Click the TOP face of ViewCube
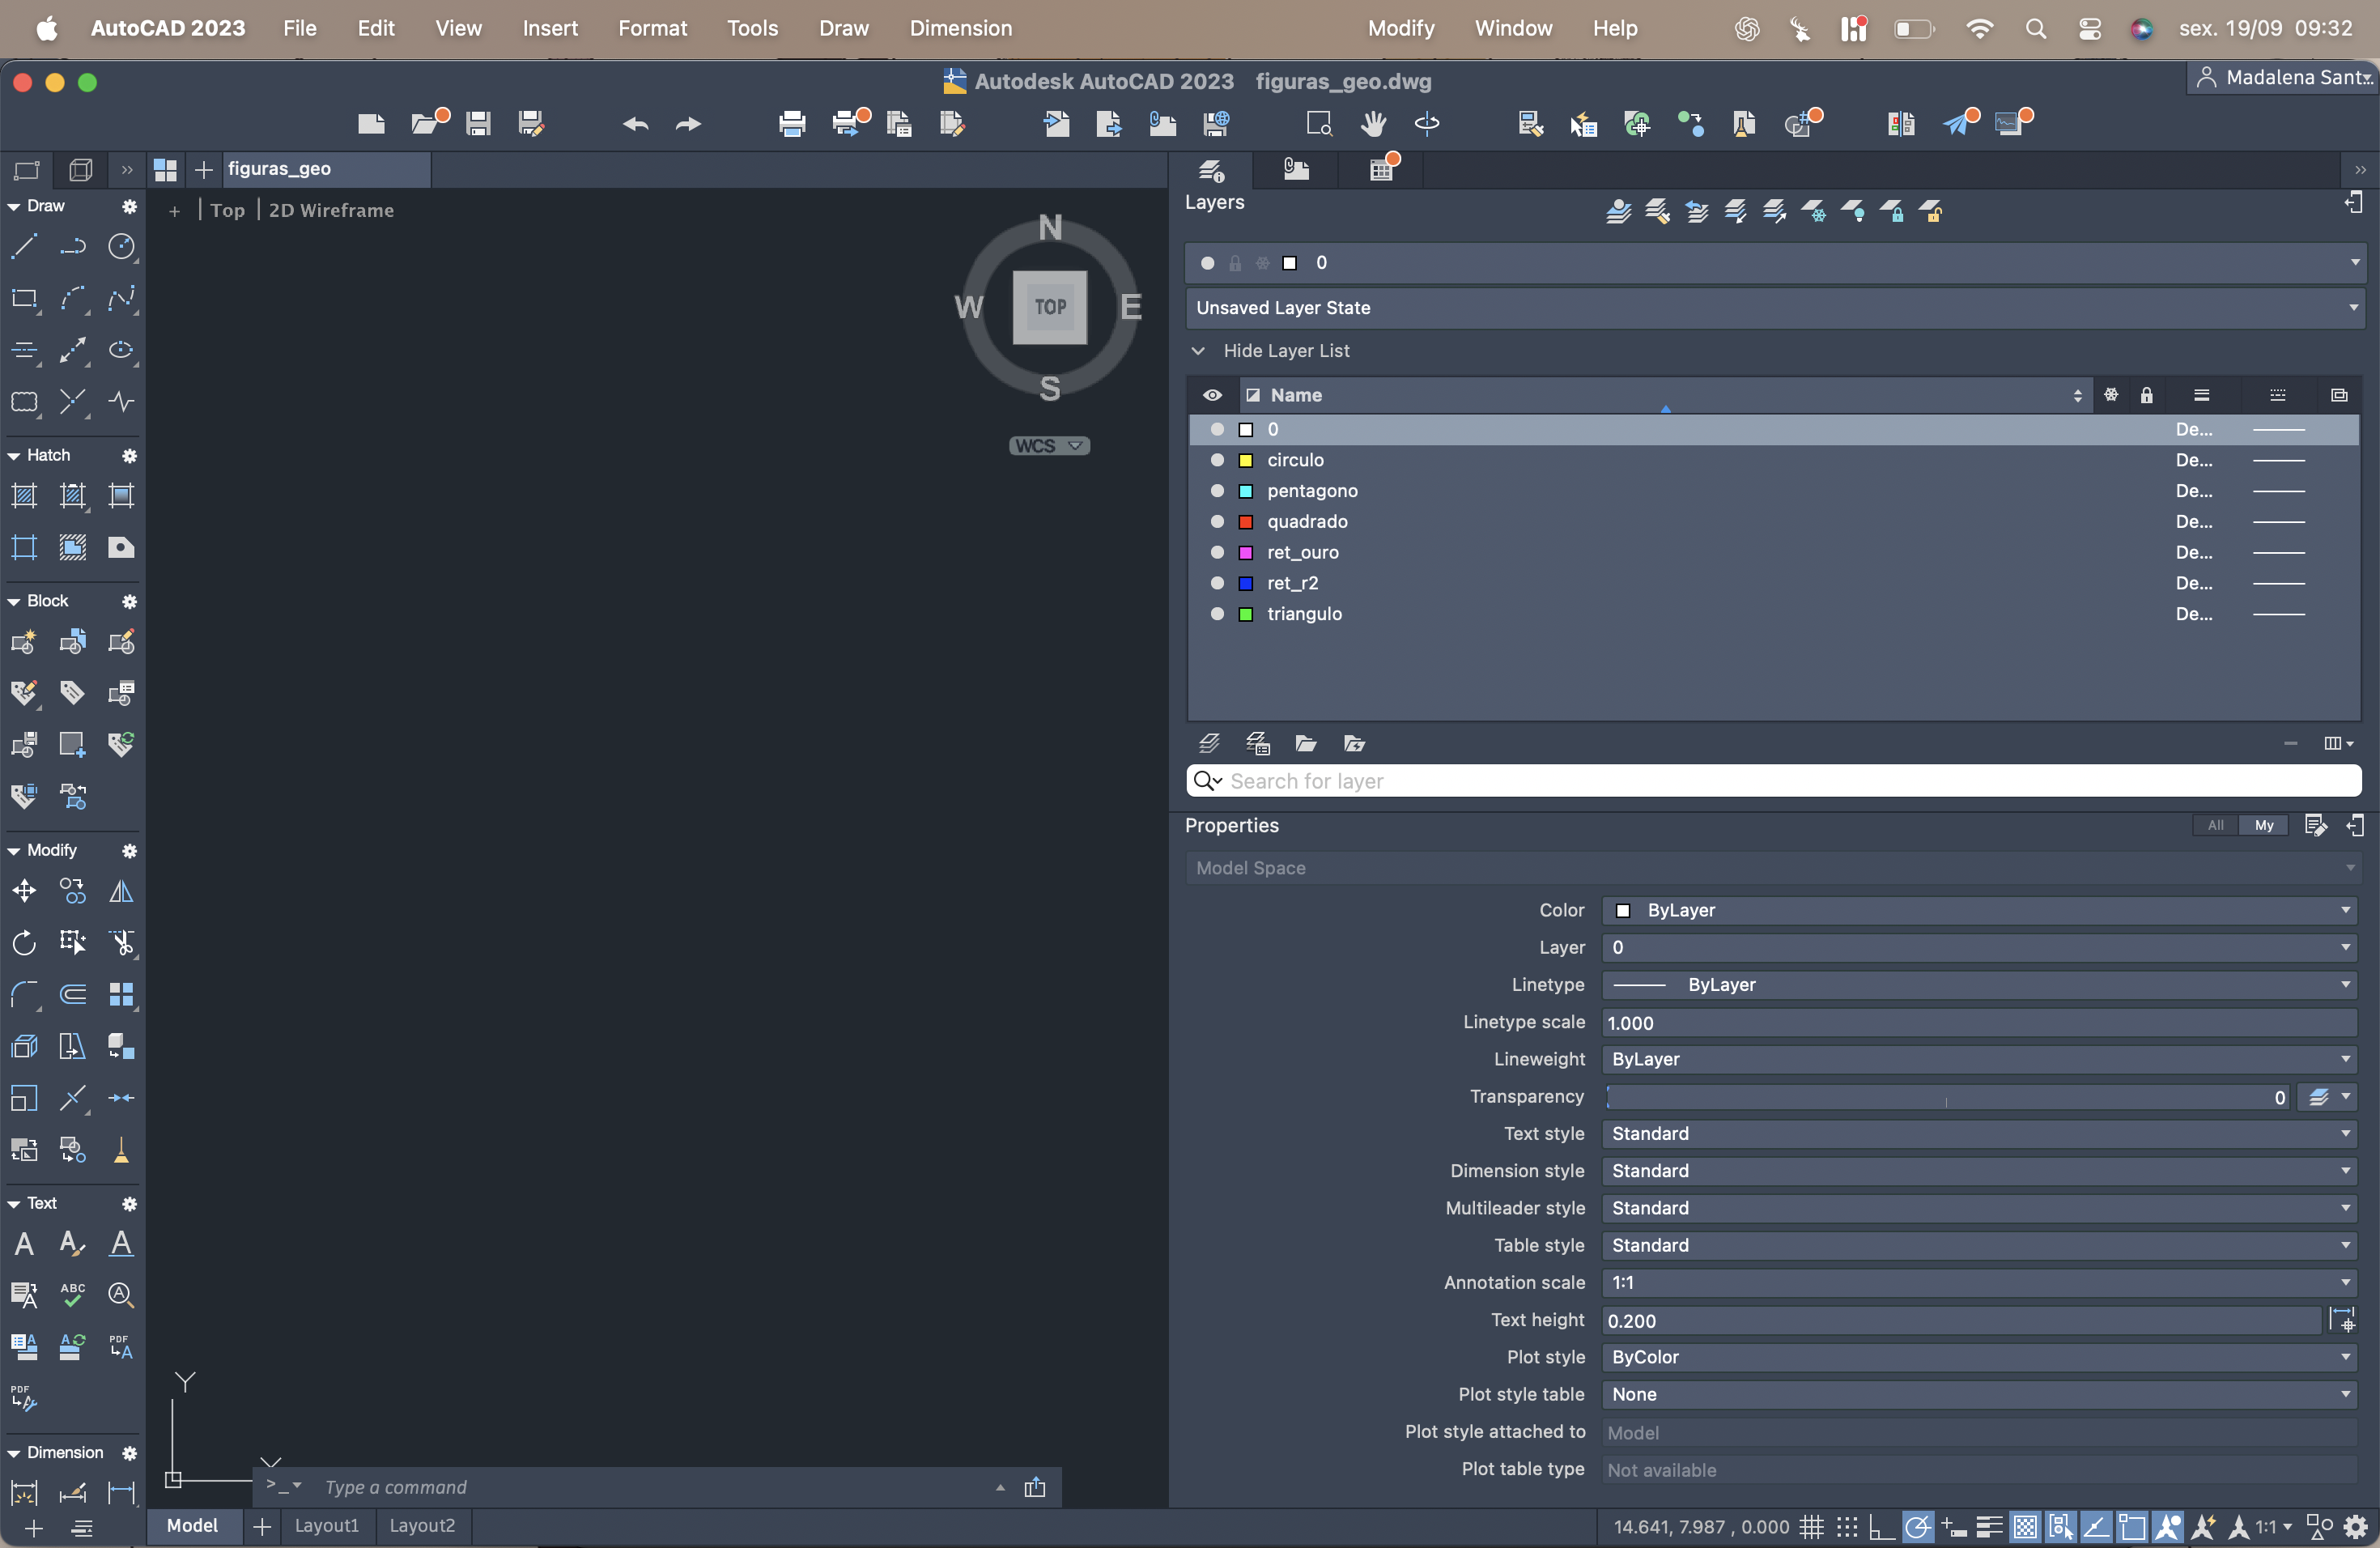This screenshot has height=1548, width=2380. point(1049,307)
